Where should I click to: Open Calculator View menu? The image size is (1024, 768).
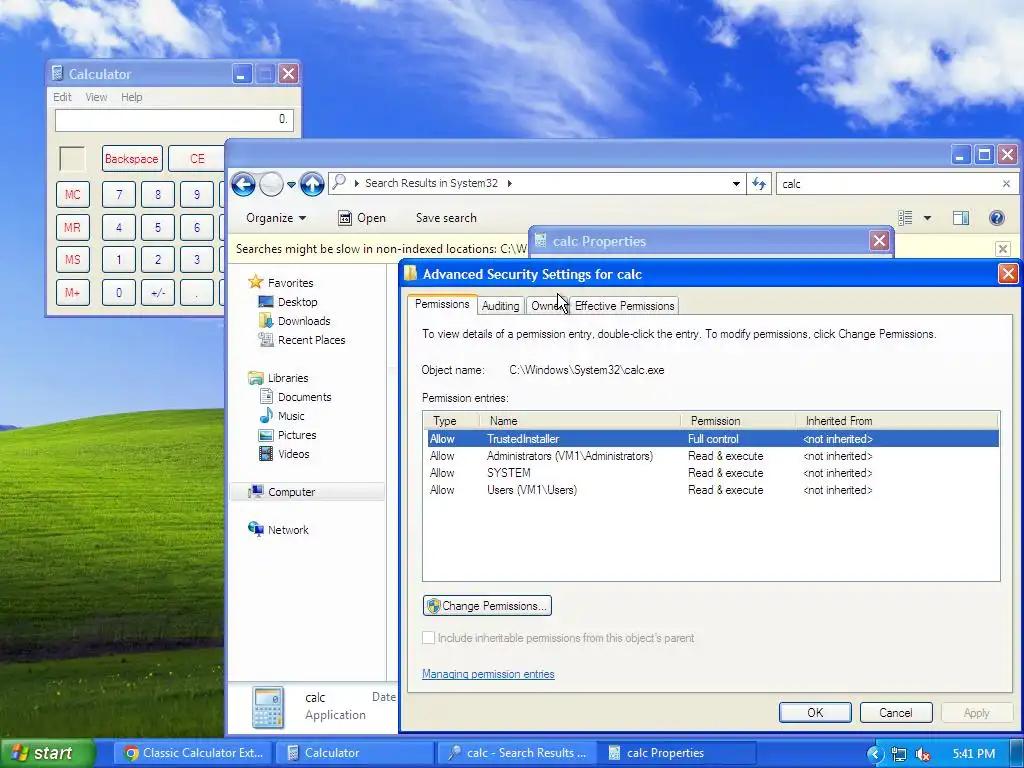click(x=96, y=97)
